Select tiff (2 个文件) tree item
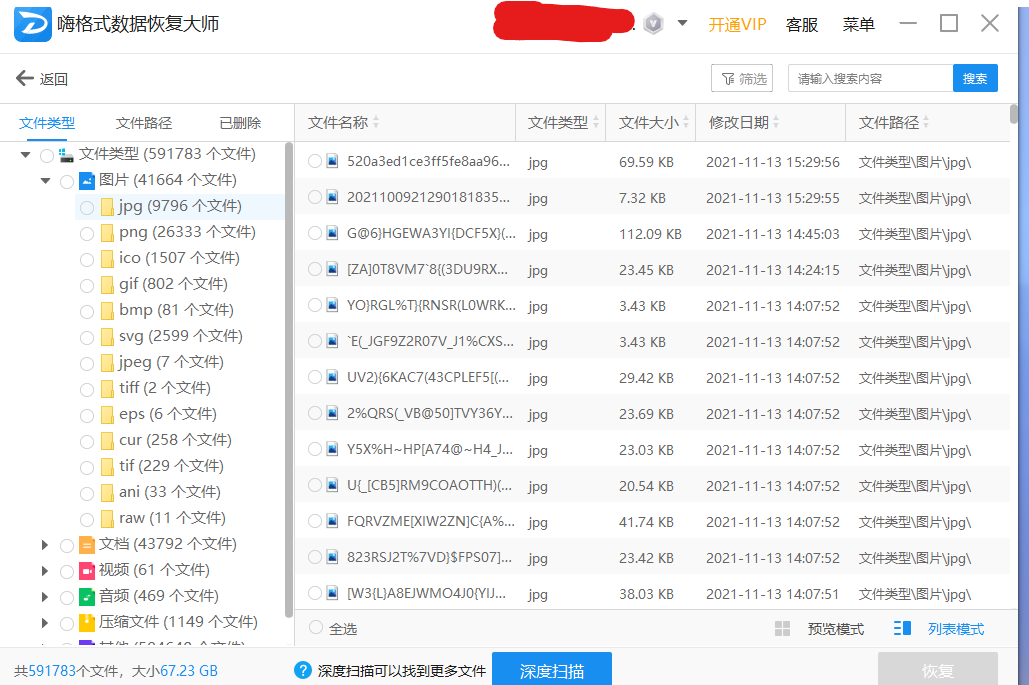Screen dimensions: 1029x685 pos(165,388)
